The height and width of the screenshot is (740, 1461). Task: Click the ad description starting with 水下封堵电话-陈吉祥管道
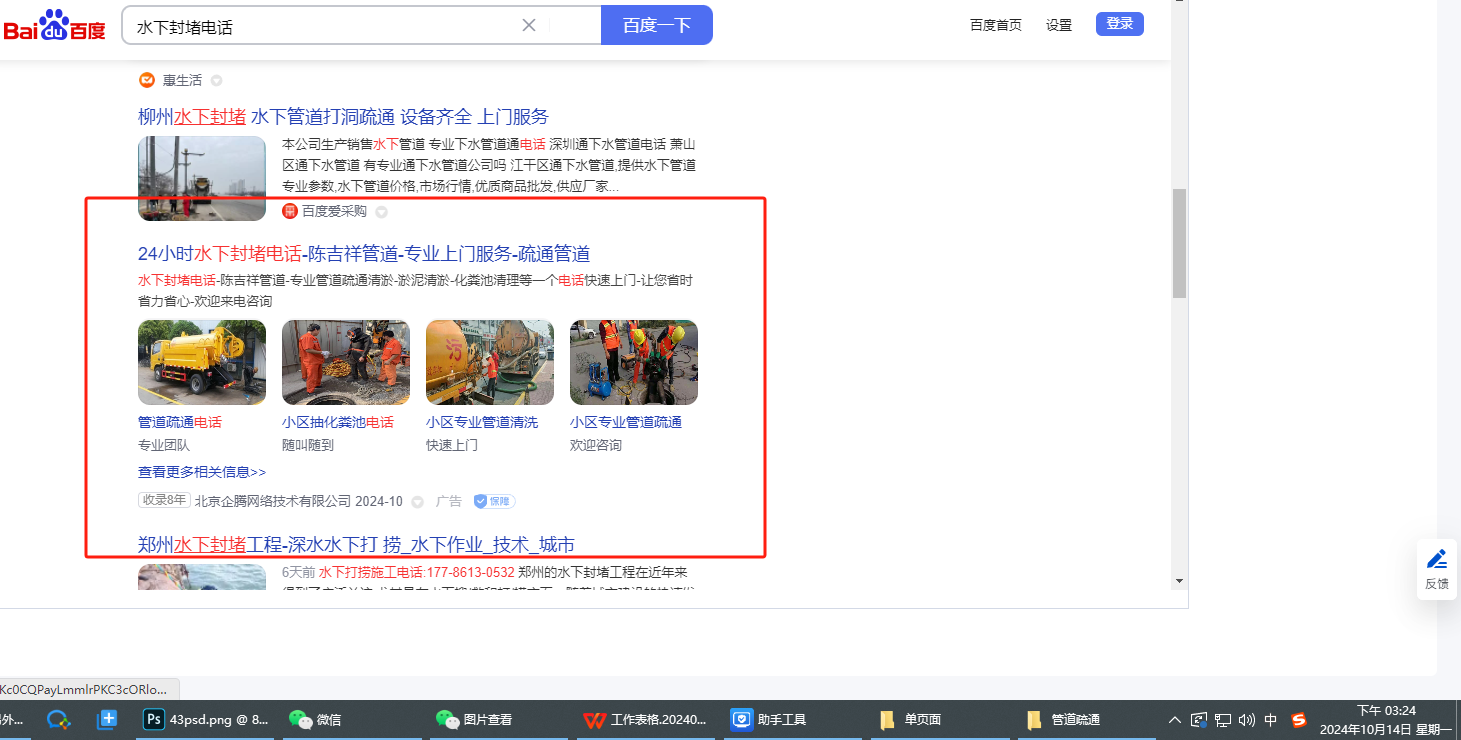point(415,291)
